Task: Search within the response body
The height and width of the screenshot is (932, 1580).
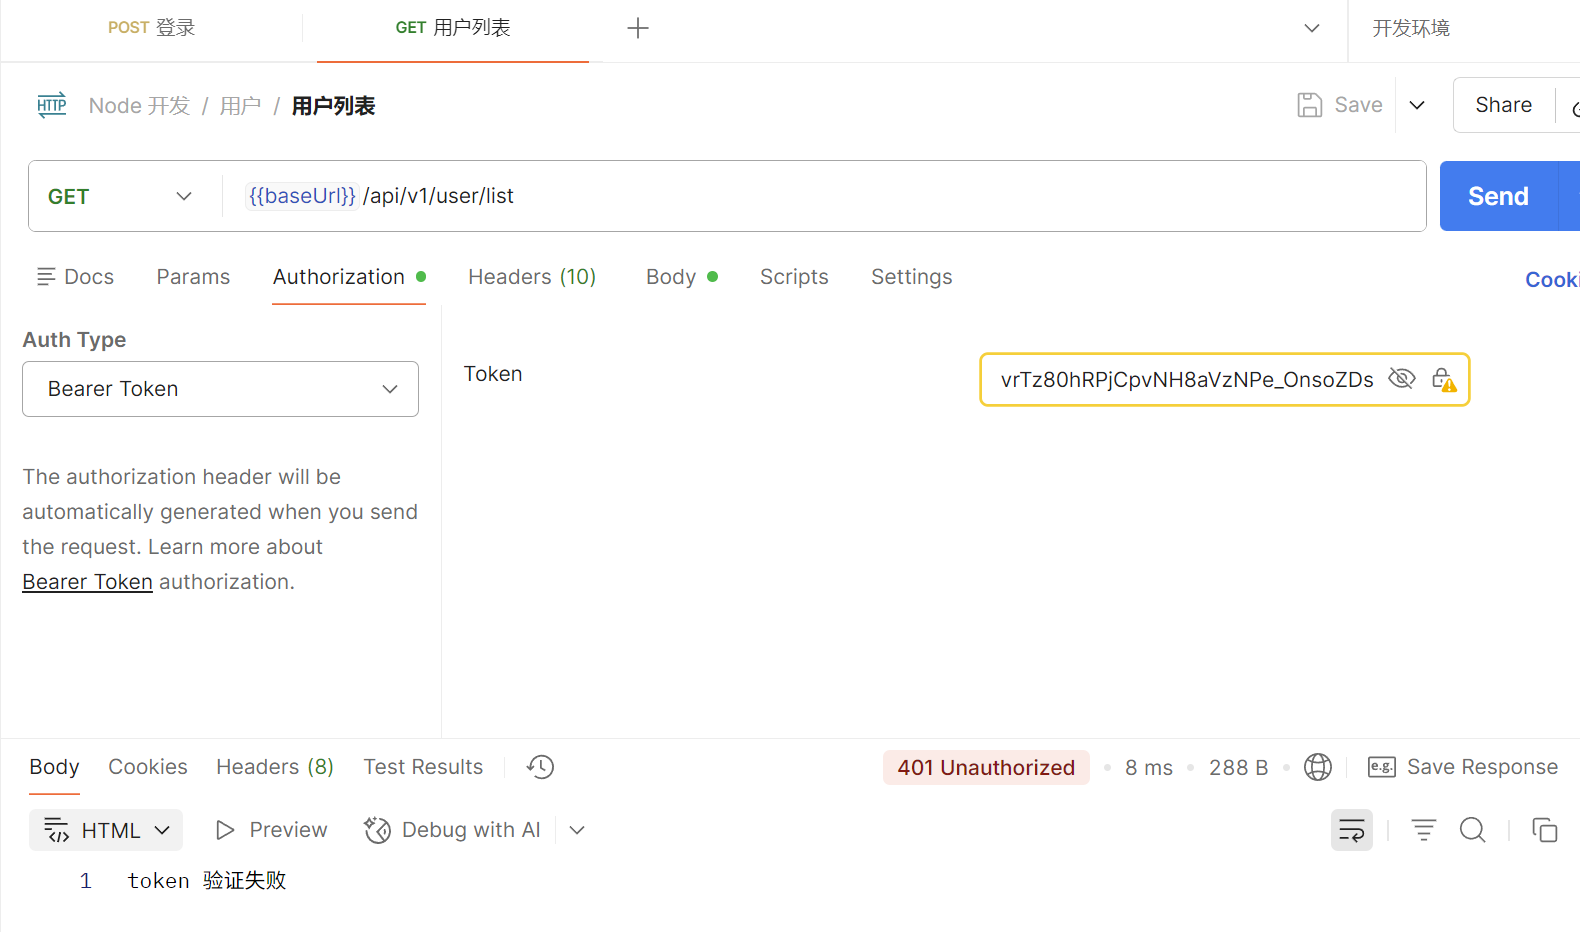Action: [x=1473, y=830]
